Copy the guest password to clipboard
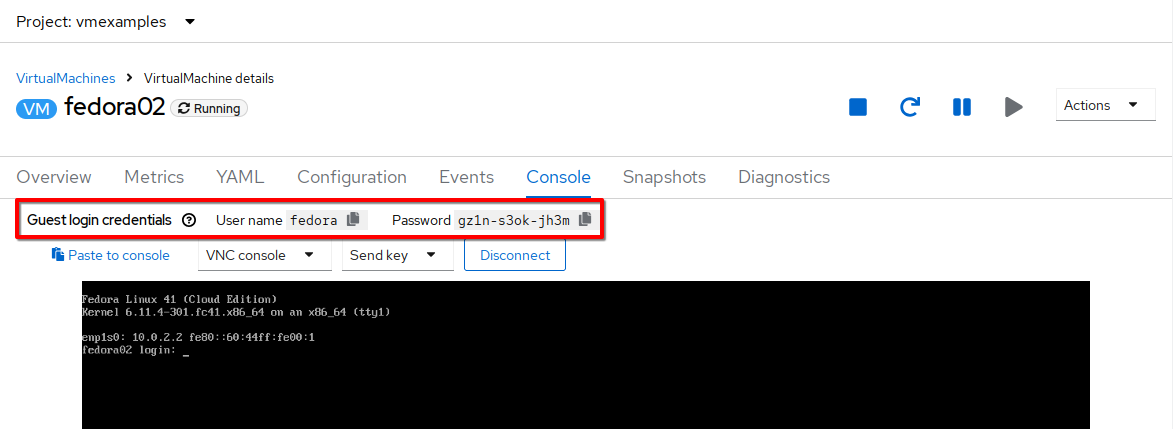Viewport: 1173px width, 429px height. point(586,219)
